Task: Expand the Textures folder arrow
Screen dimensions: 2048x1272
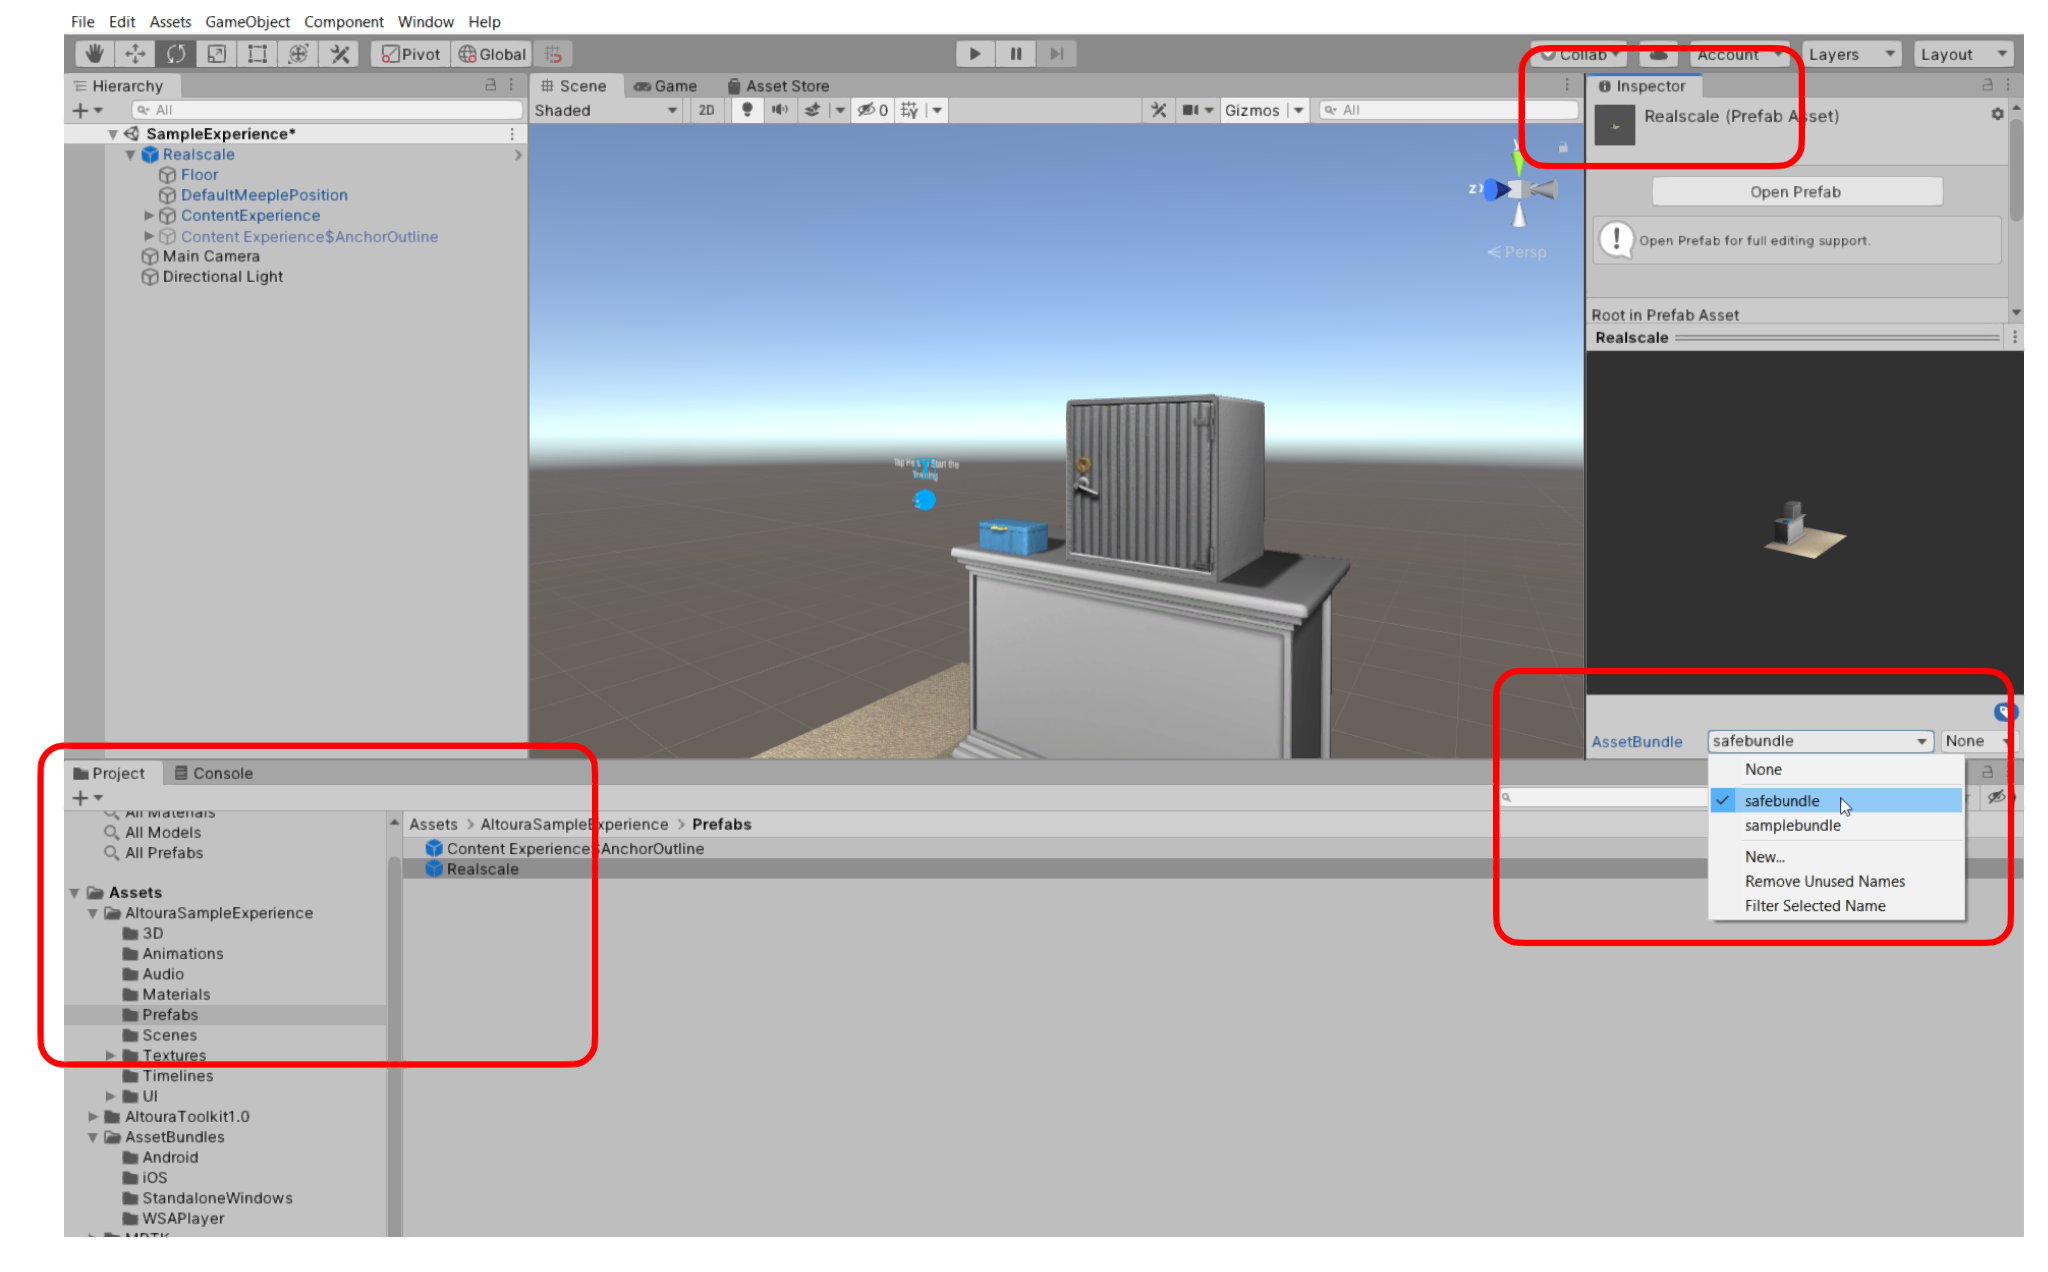Action: coord(110,1056)
